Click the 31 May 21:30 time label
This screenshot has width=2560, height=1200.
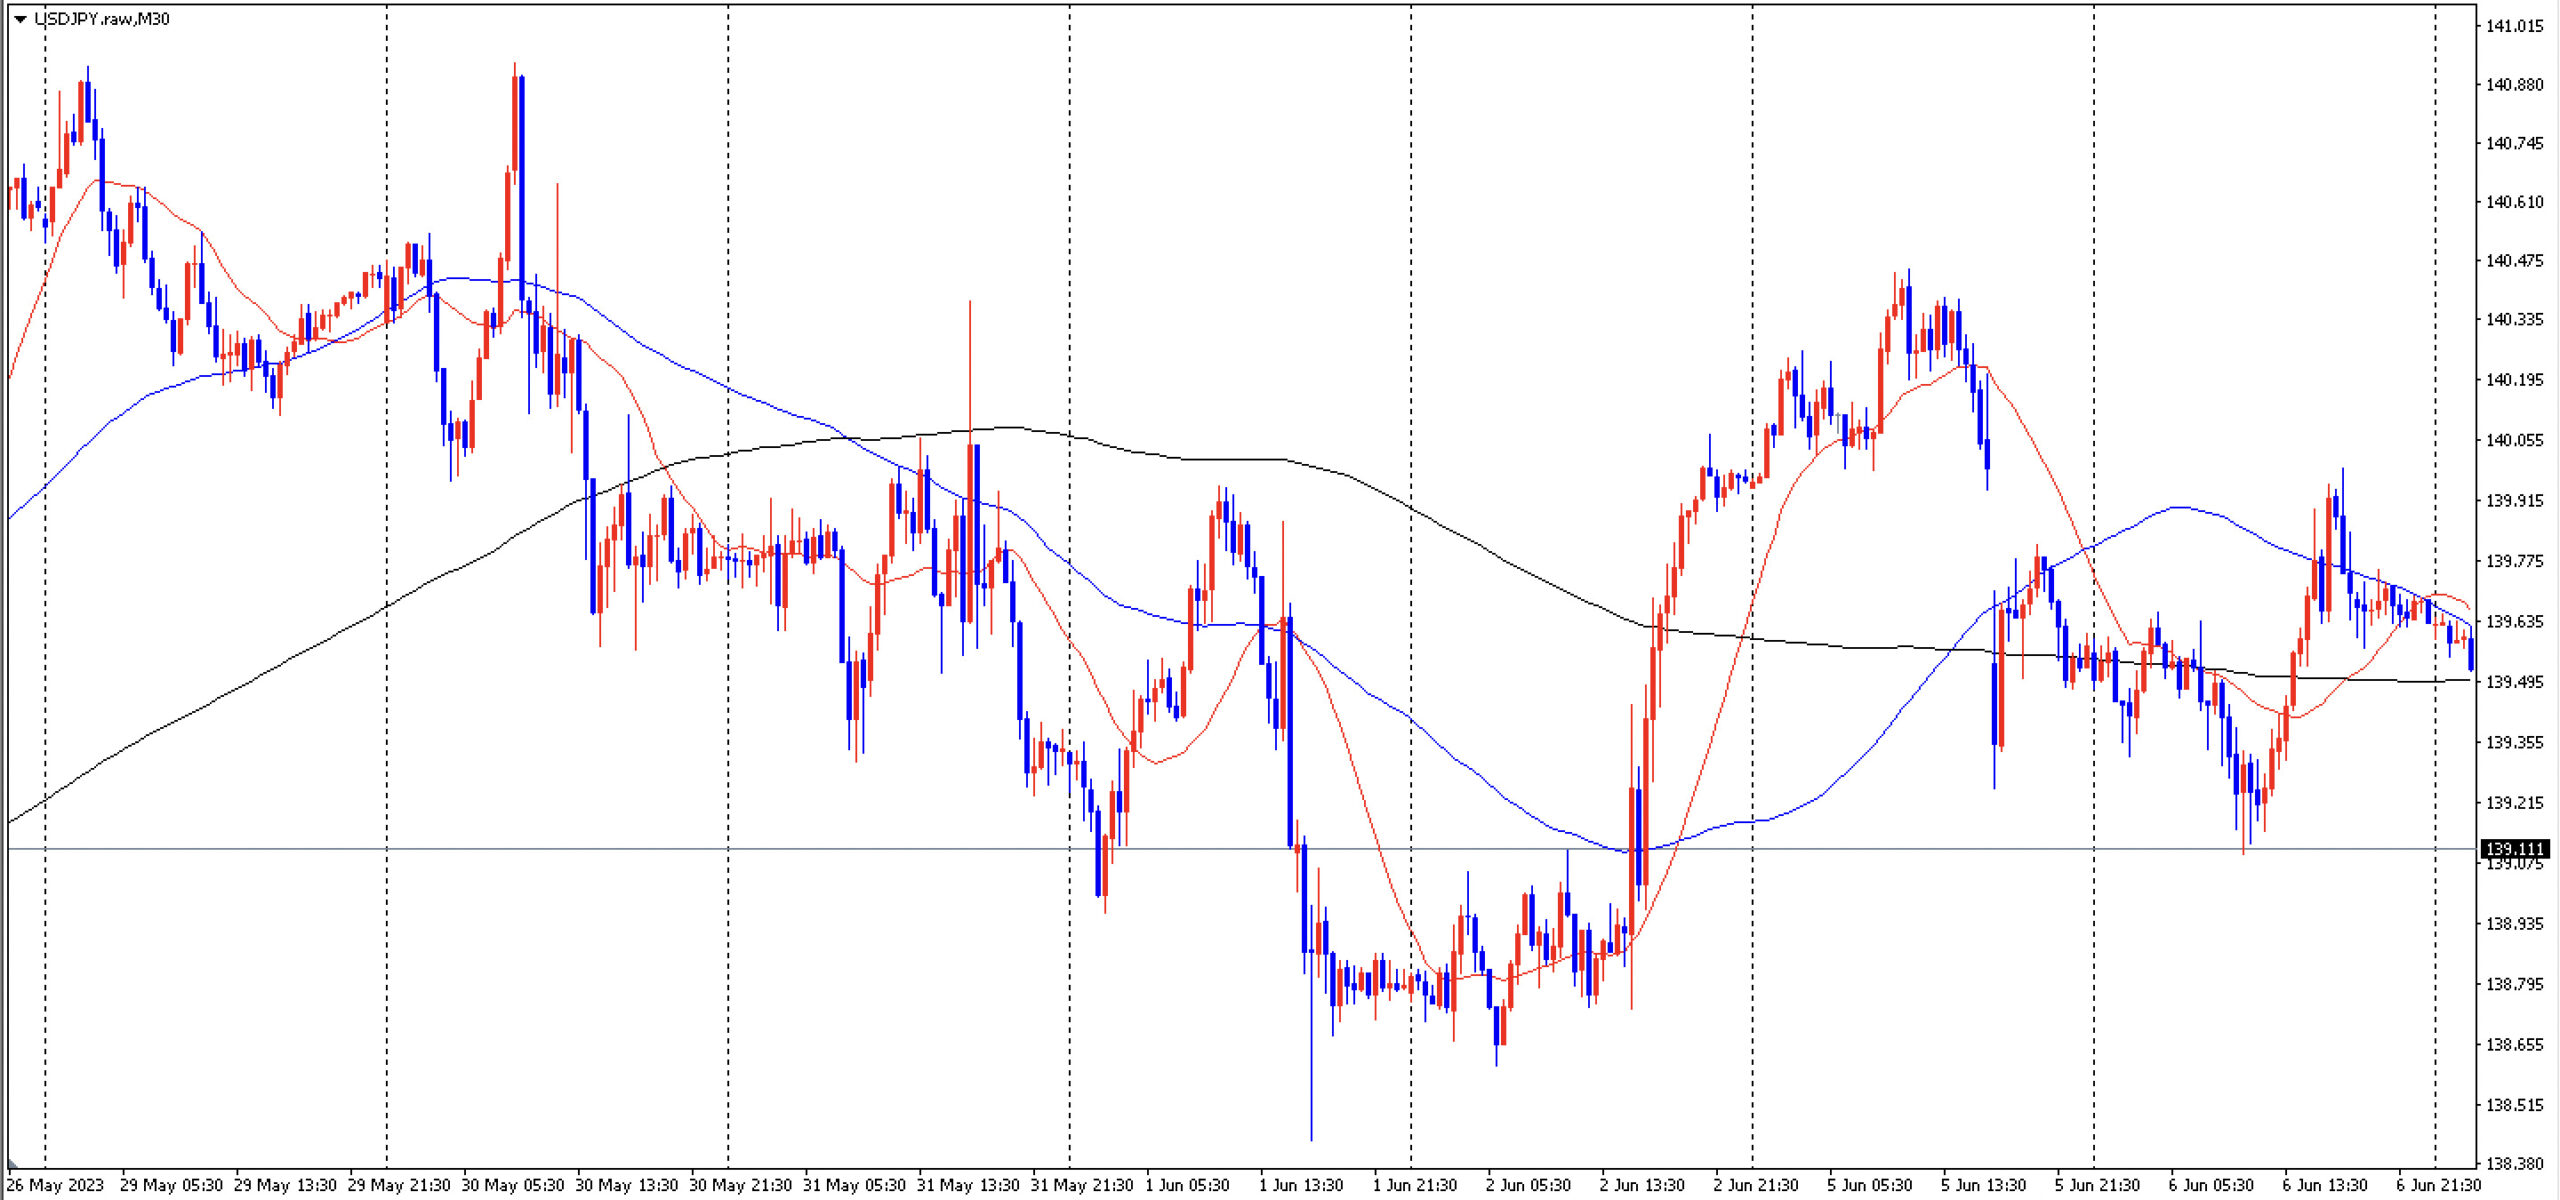pyautogui.click(x=1082, y=1186)
